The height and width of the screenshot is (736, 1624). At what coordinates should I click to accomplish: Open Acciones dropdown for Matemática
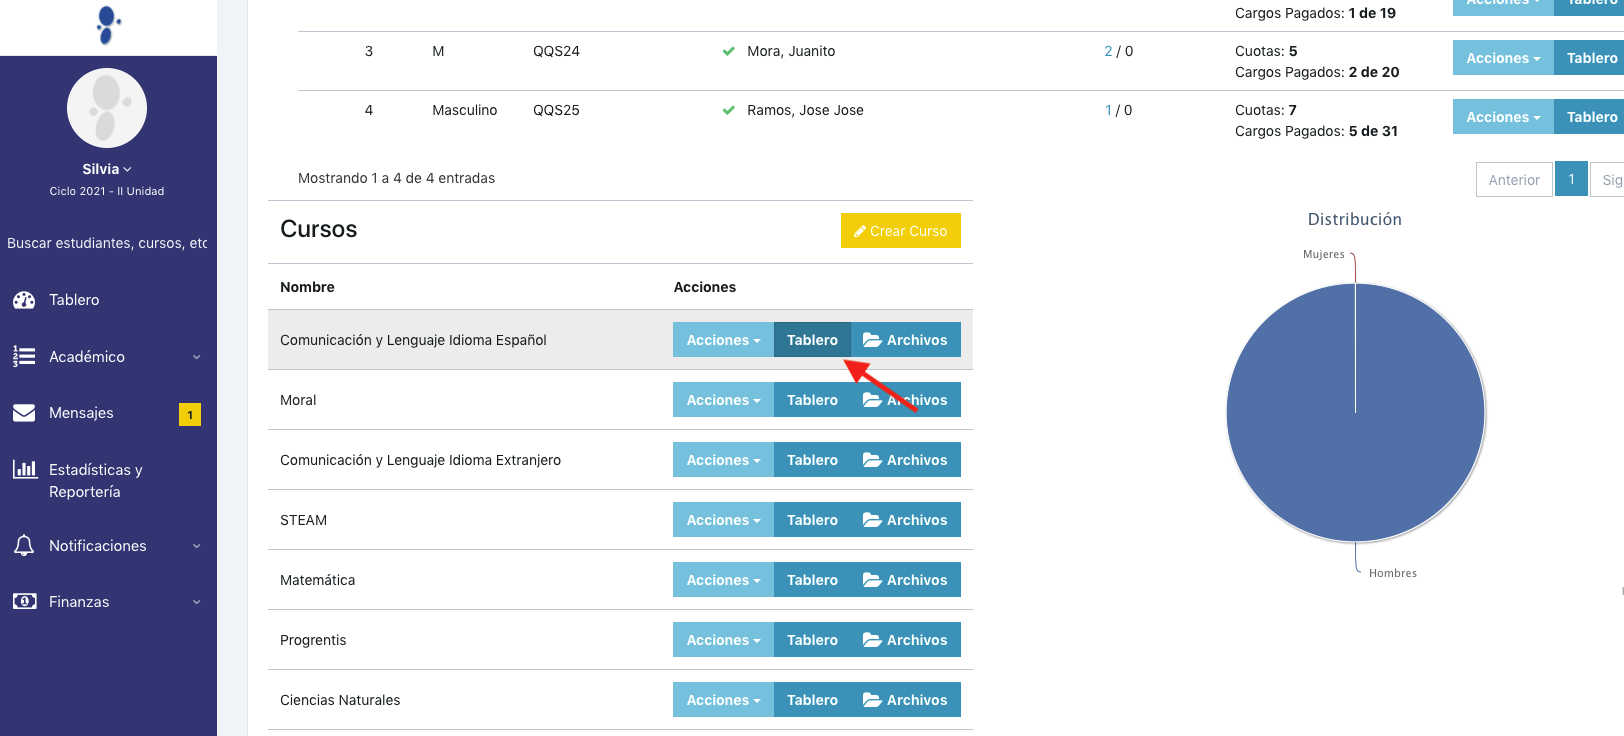[723, 580]
